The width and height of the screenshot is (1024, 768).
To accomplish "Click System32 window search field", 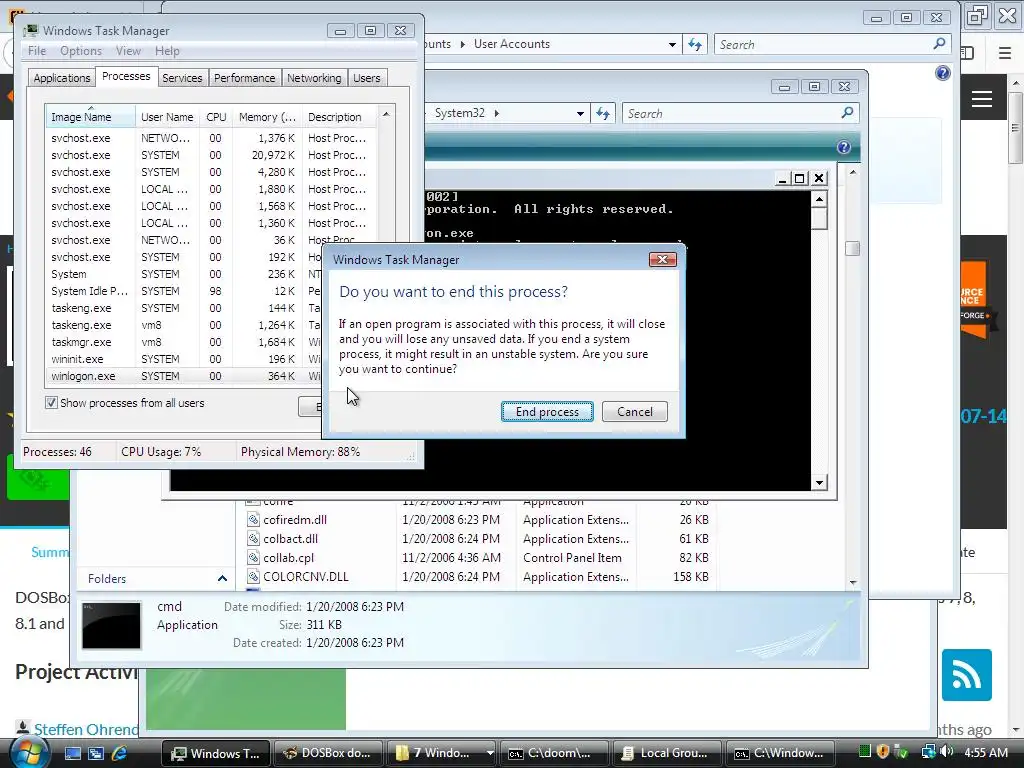I will 731,114.
